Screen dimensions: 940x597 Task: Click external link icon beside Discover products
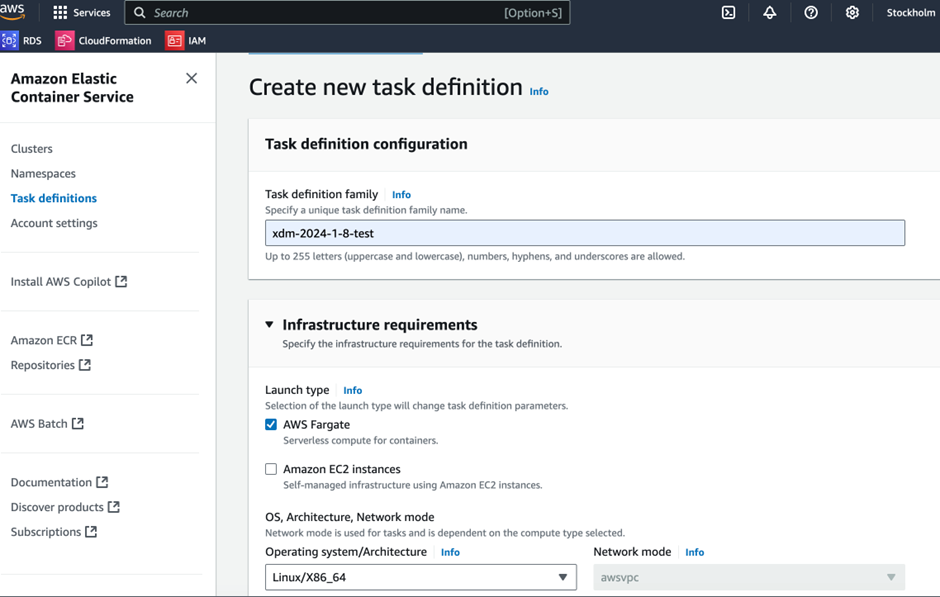pos(114,506)
